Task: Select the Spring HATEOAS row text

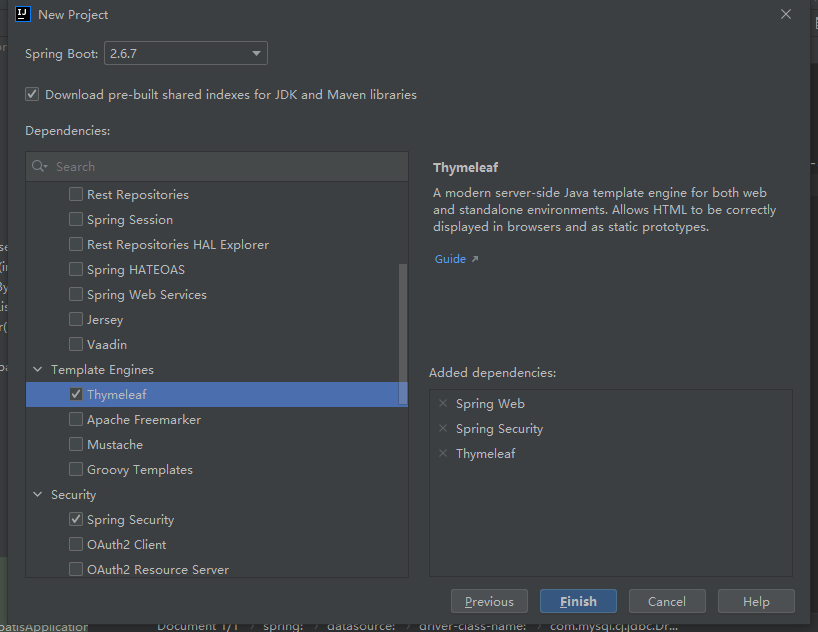Action: [136, 269]
